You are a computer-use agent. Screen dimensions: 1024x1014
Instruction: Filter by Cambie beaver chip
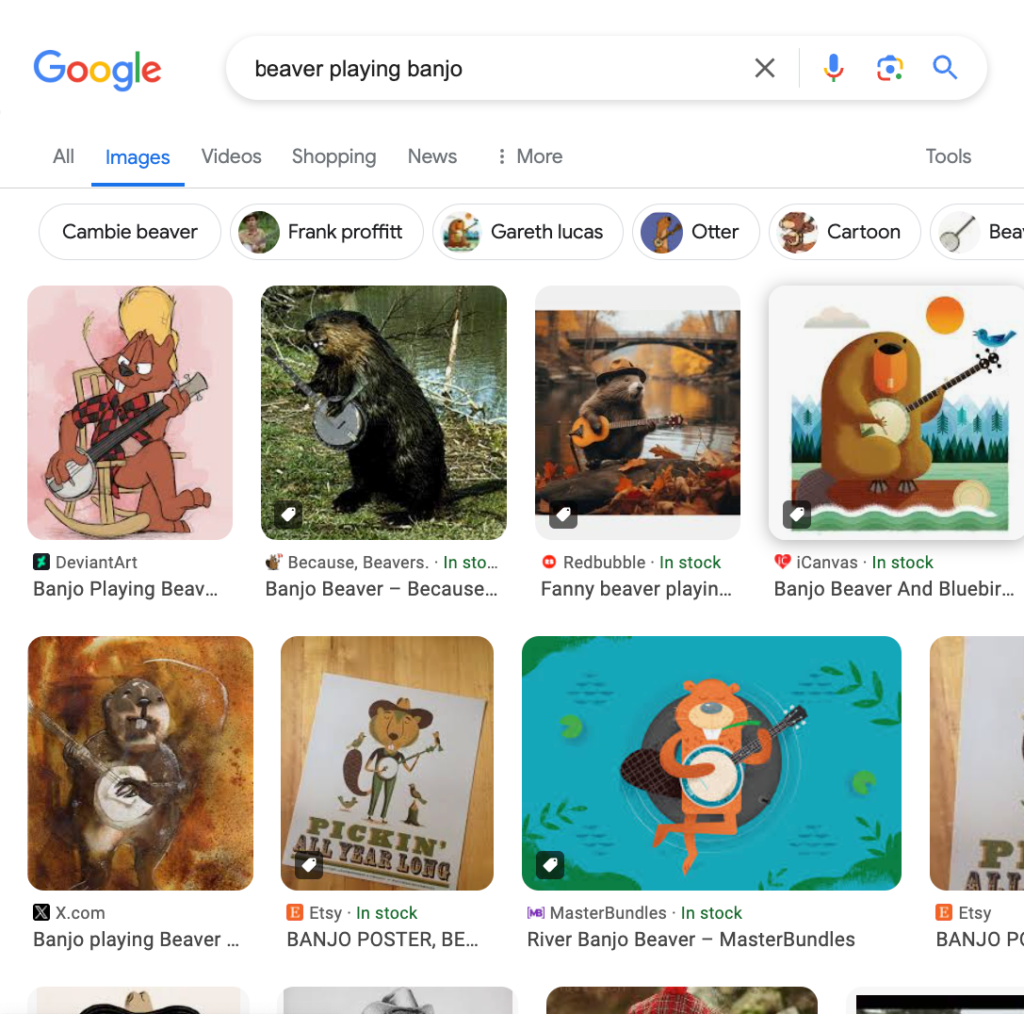(x=130, y=232)
